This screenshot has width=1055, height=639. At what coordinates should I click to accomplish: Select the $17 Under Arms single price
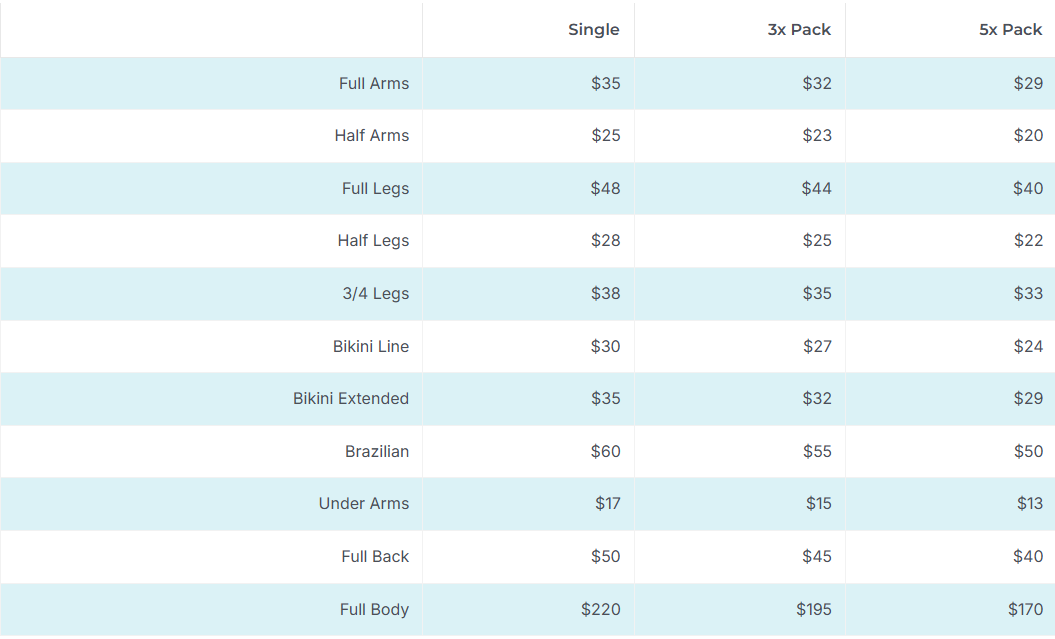pos(608,504)
